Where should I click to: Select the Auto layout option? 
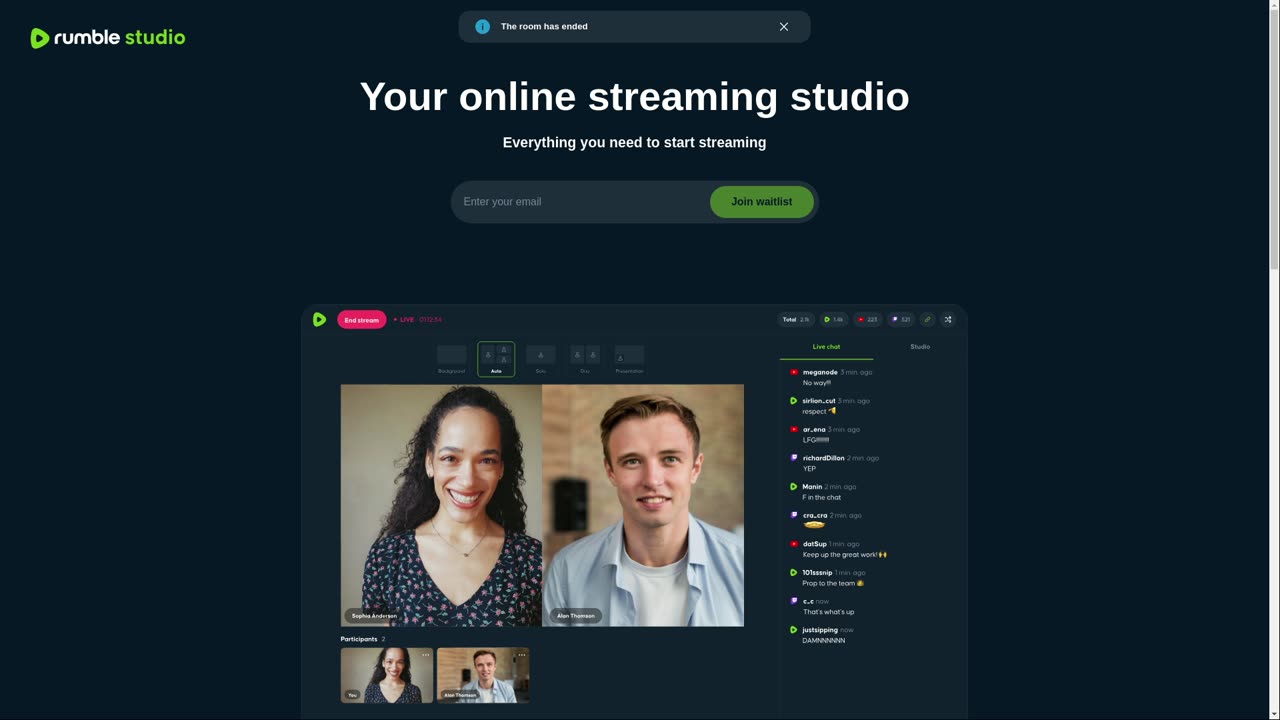click(x=496, y=359)
